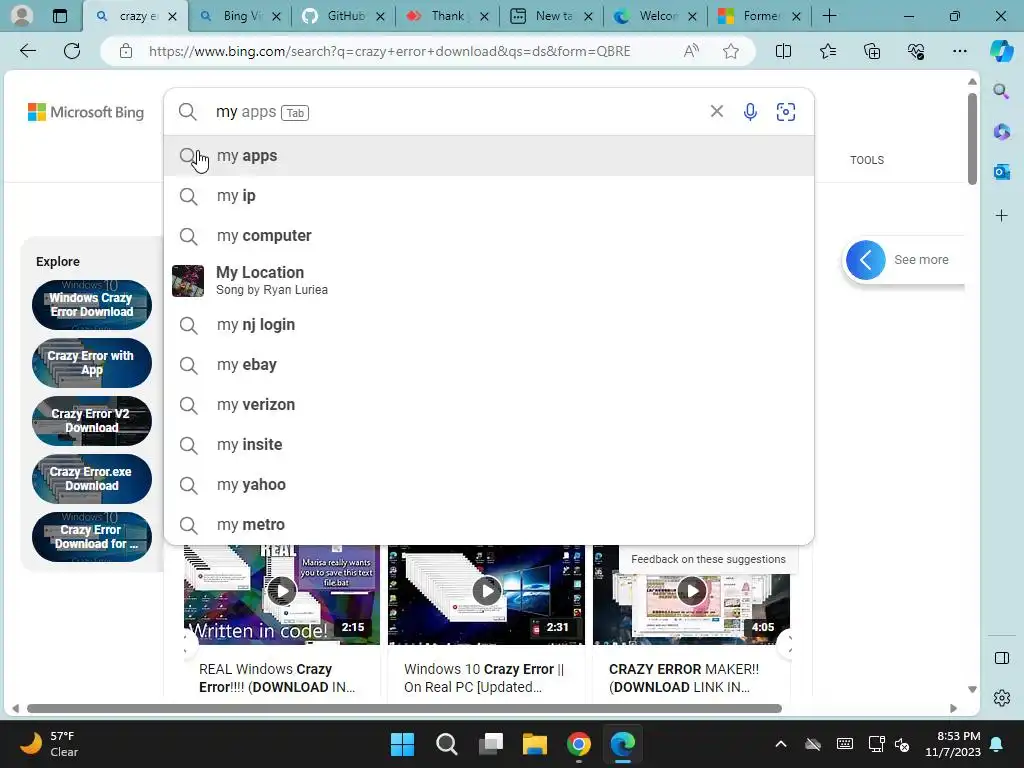Viewport: 1024px width, 768px height.
Task: Click the Microsoft Bing logo
Action: 86,112
